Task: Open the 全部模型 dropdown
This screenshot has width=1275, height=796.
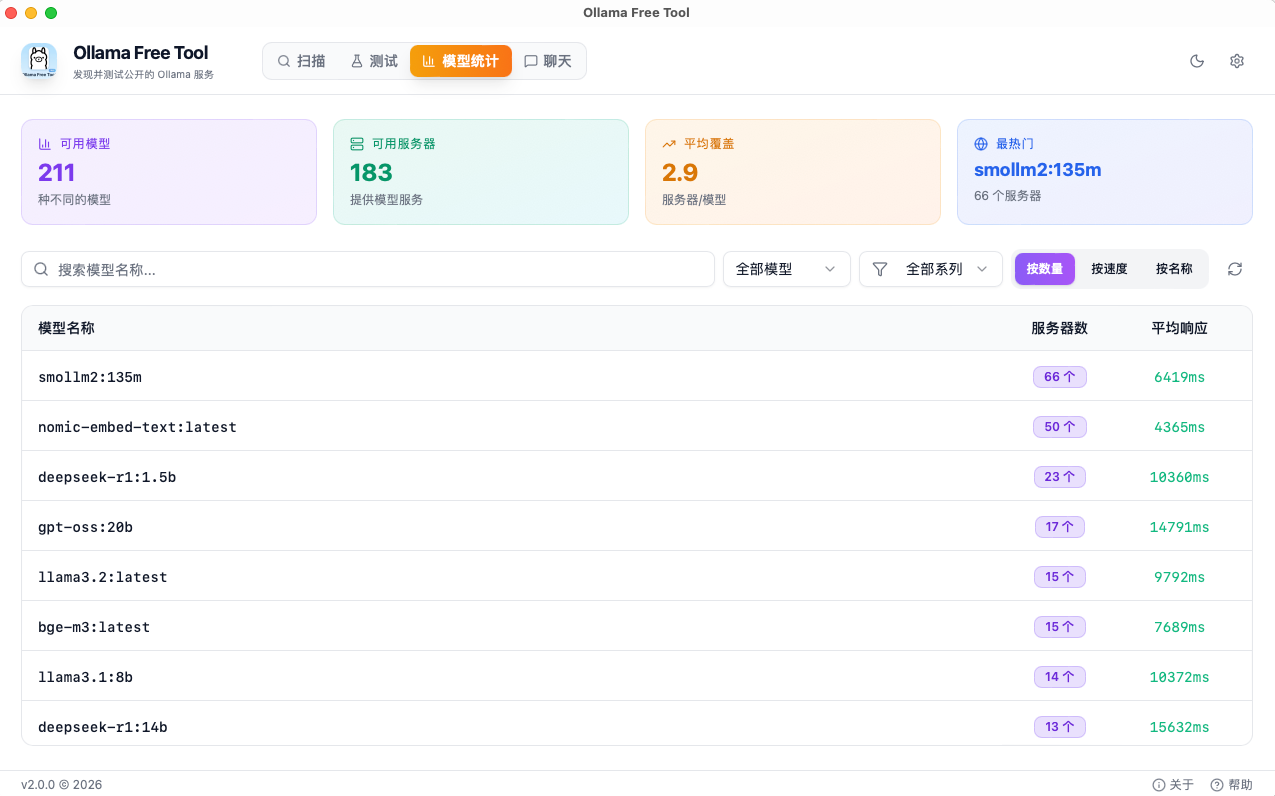Action: (x=786, y=269)
